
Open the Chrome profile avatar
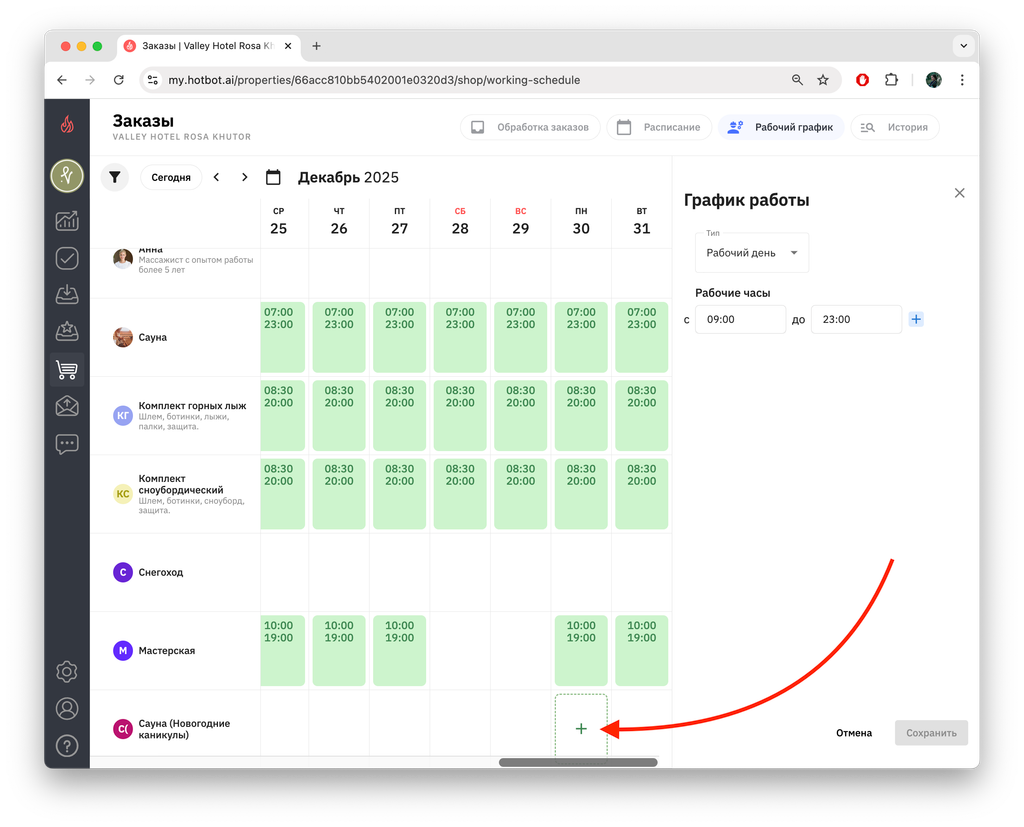tap(933, 80)
